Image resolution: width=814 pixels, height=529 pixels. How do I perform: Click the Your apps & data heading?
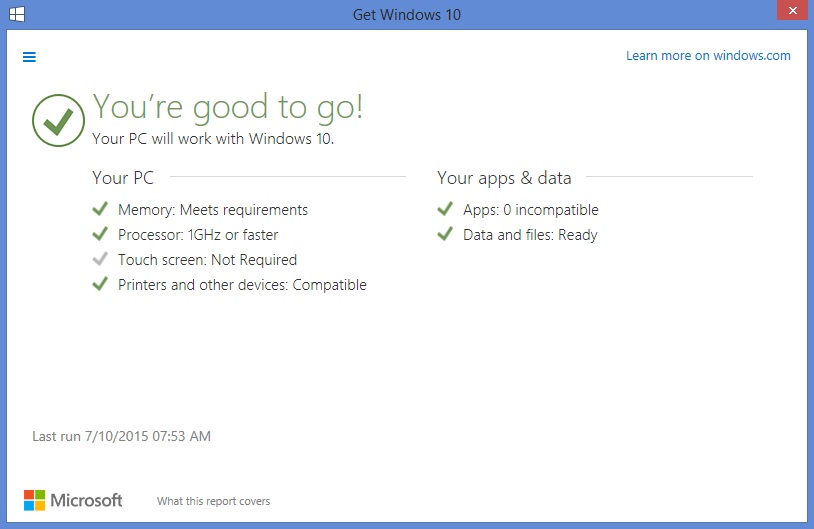pos(504,178)
